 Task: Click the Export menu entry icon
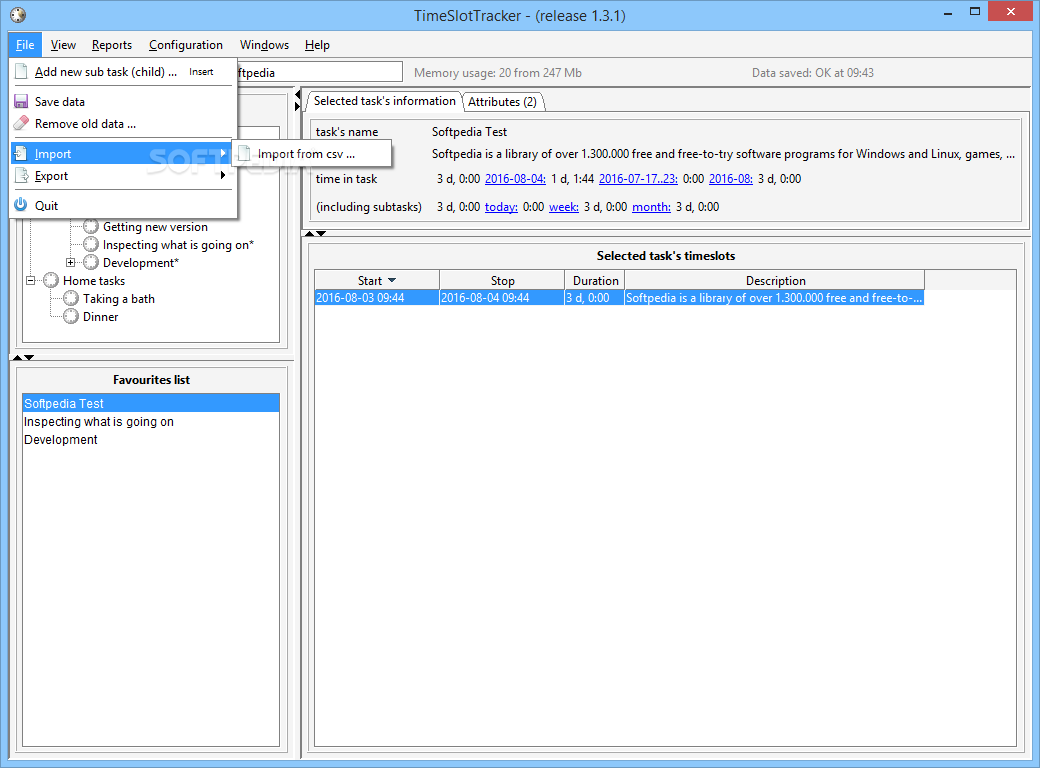22,176
